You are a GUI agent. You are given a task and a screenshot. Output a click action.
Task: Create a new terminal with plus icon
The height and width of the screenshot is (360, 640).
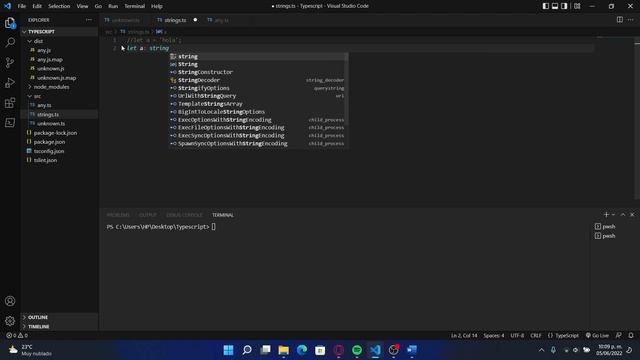point(606,215)
